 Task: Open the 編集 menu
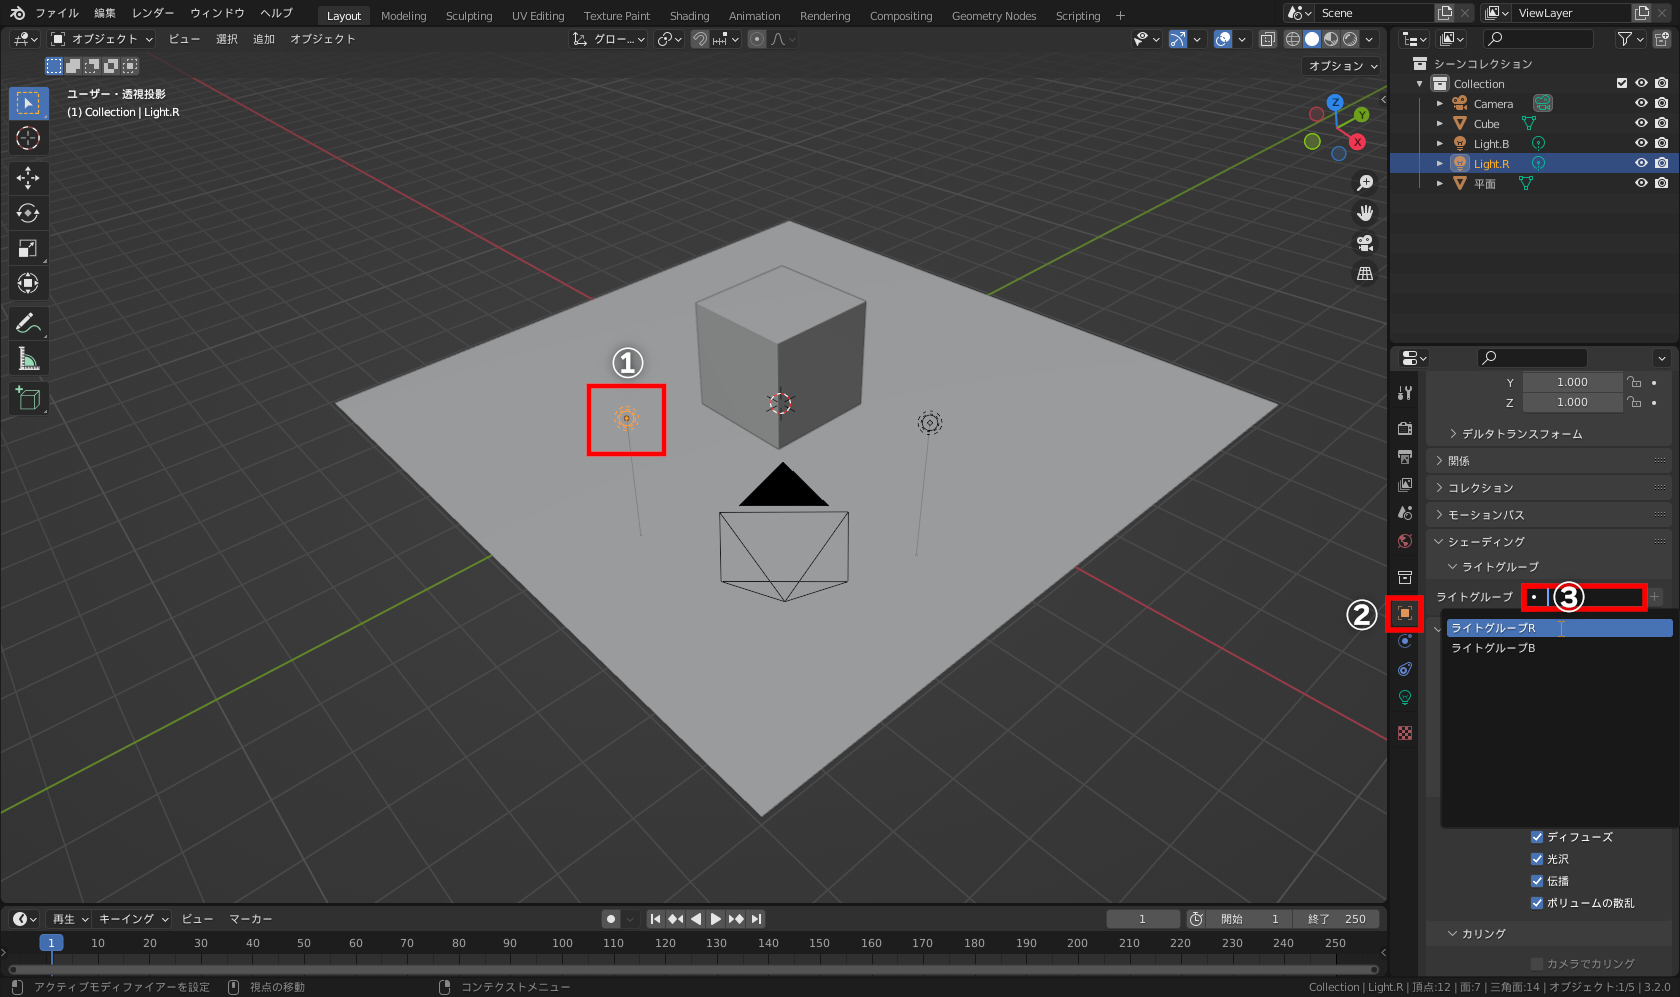click(x=105, y=13)
